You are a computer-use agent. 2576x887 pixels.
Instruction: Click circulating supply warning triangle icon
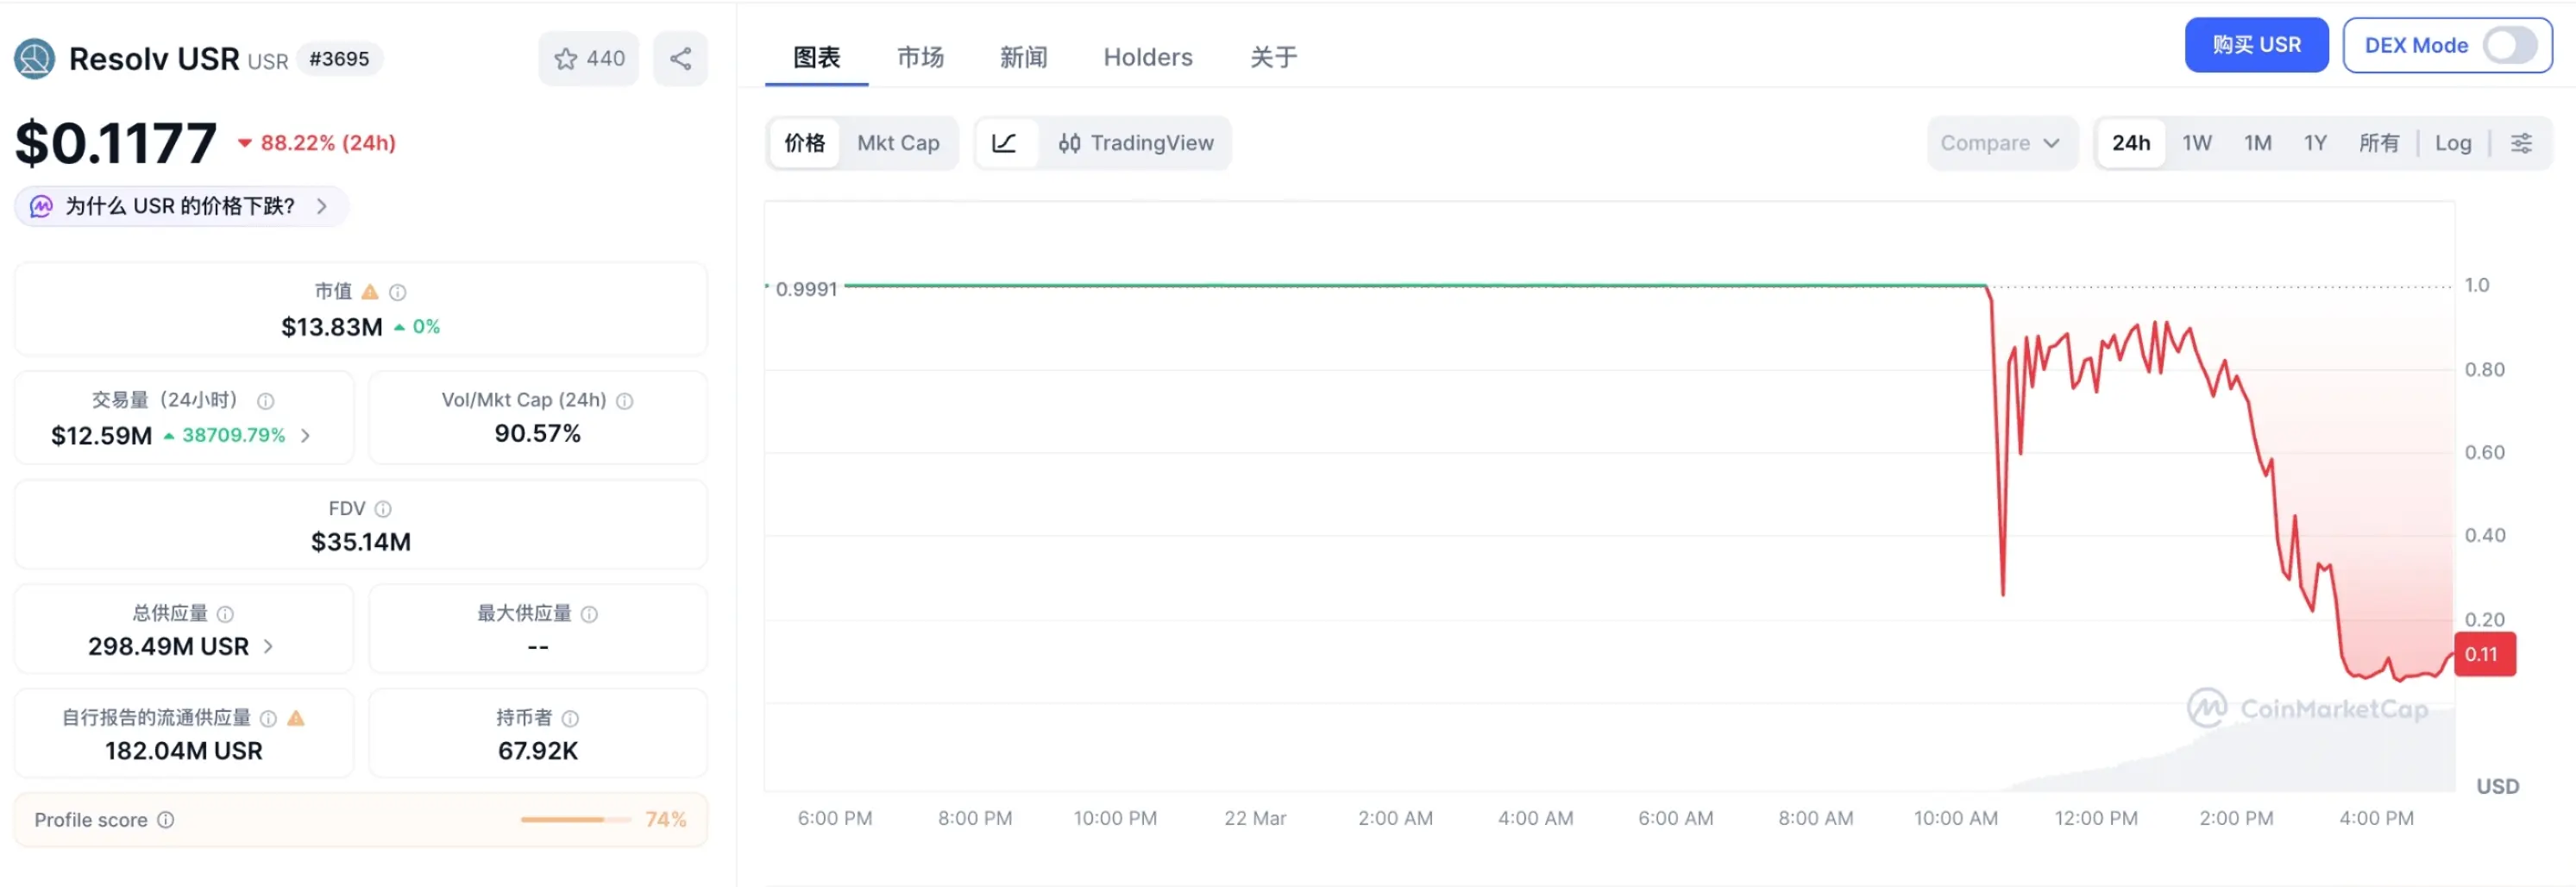(x=296, y=718)
